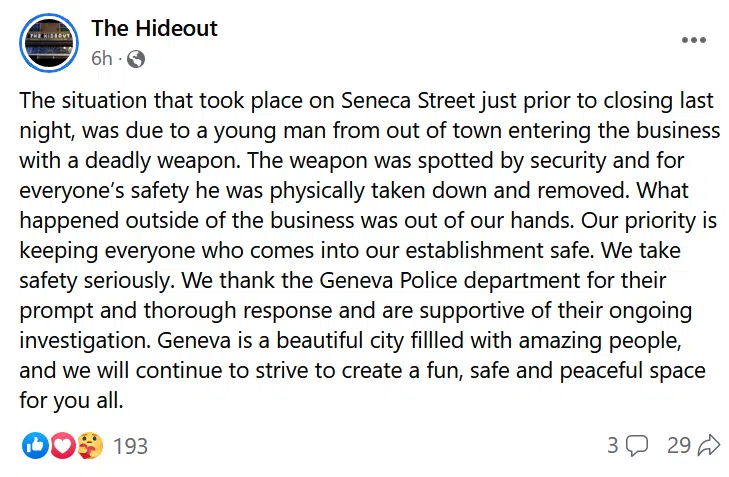Click the share arrow icon
The height and width of the screenshot is (477, 729).
[709, 445]
